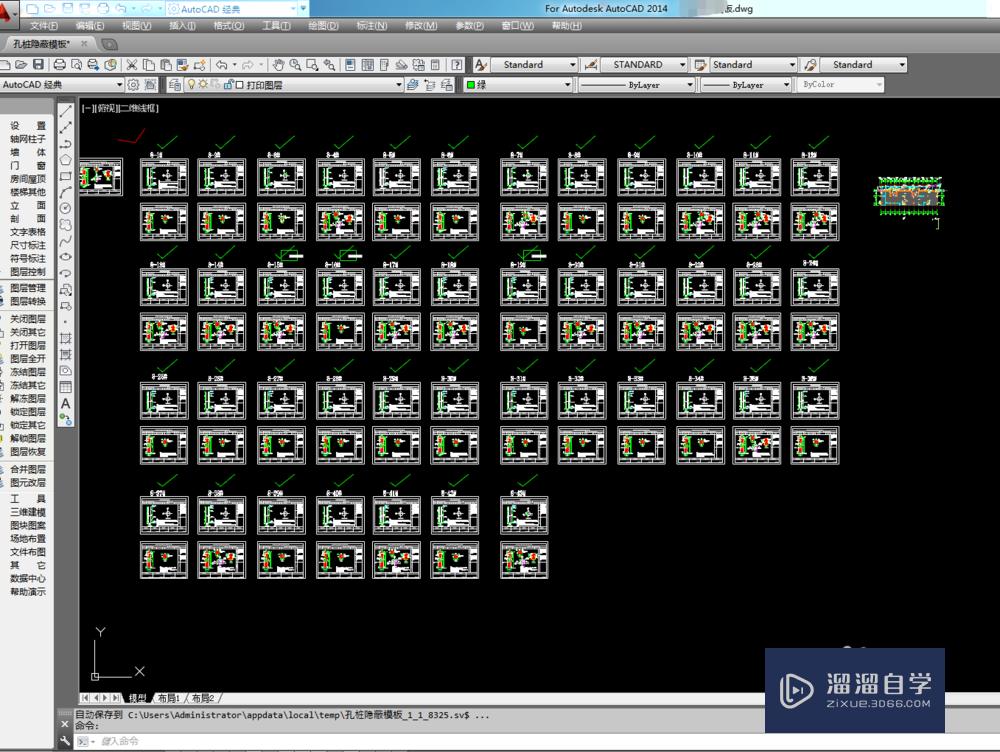Click 锁定图层 in the left panel
This screenshot has width=1000, height=752.
pos(27,411)
